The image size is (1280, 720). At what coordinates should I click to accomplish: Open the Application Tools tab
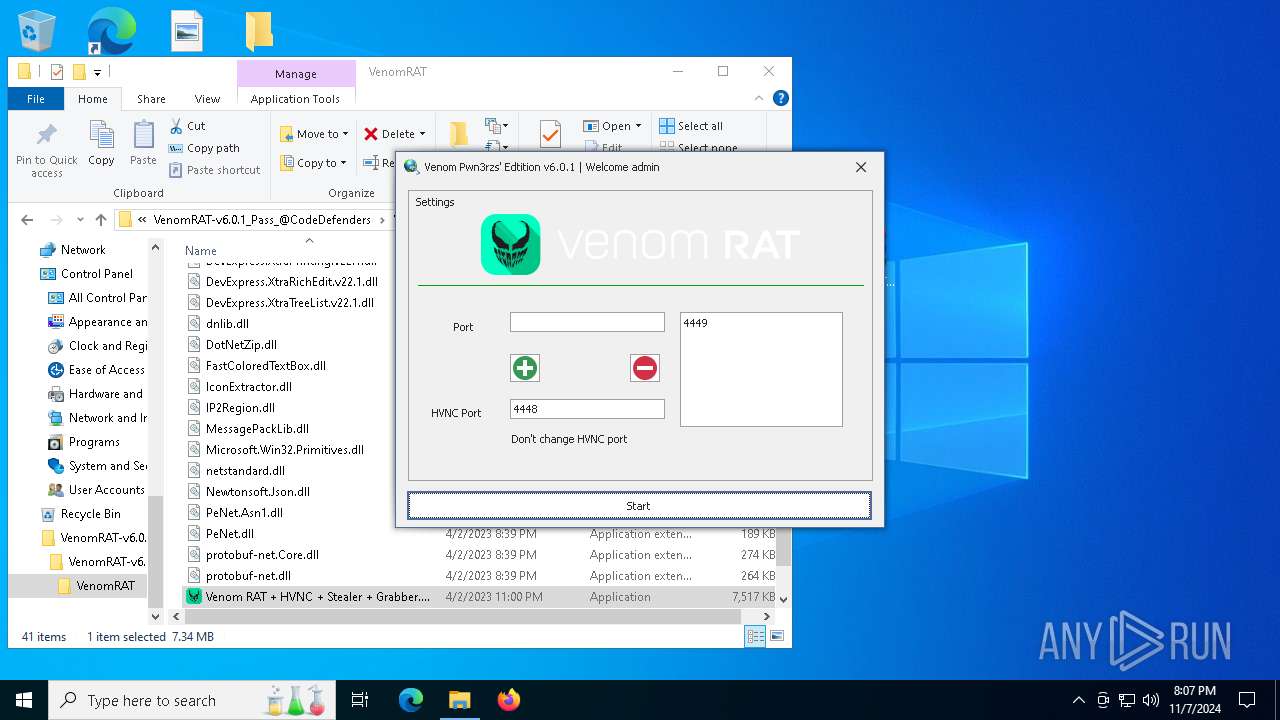[x=295, y=99]
